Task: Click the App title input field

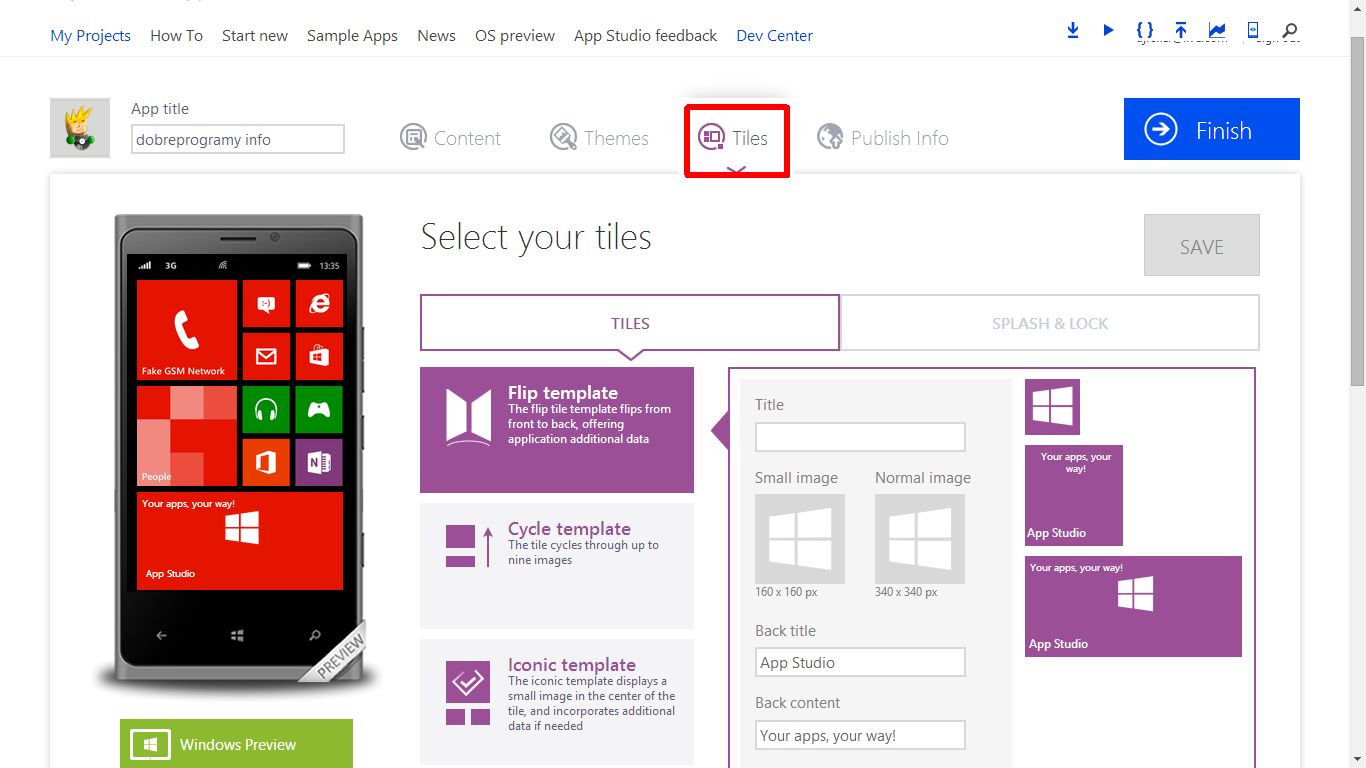Action: 238,139
